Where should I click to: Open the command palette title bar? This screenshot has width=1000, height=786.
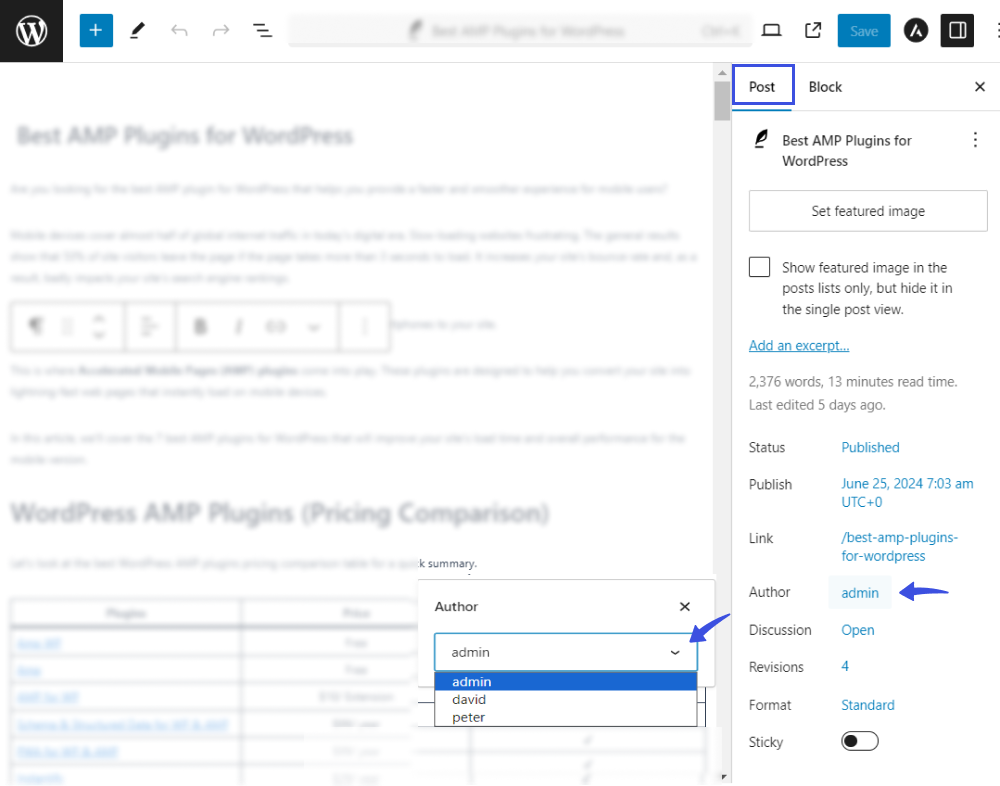pos(520,30)
